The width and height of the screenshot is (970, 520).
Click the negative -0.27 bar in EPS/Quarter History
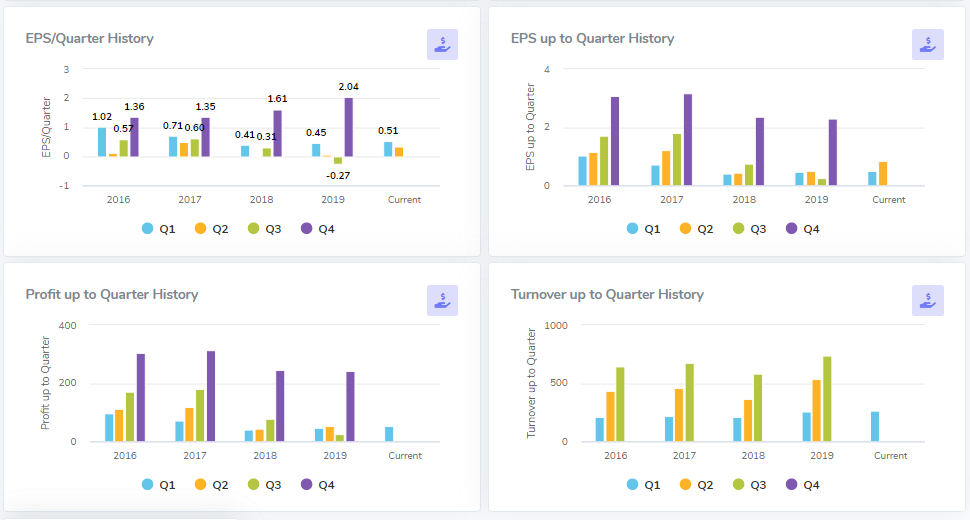(338, 160)
